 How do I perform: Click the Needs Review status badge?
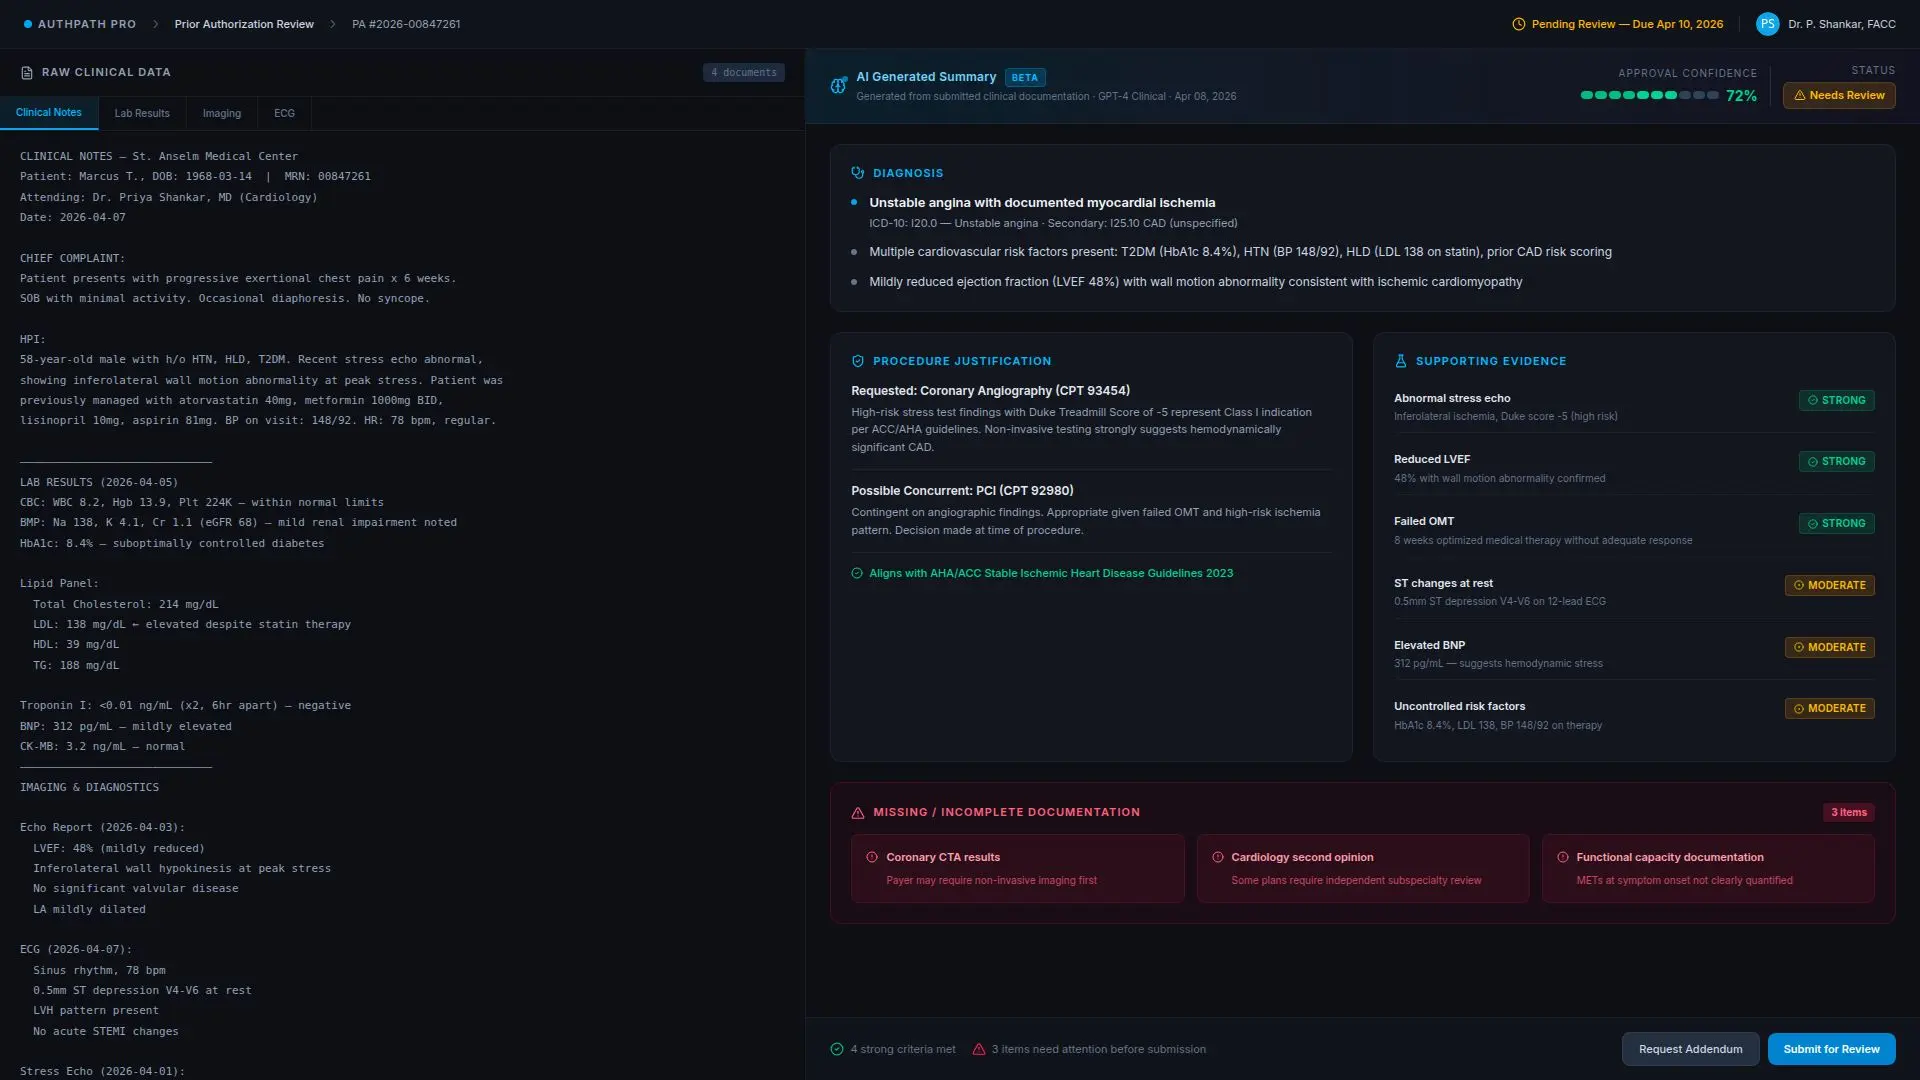1838,96
